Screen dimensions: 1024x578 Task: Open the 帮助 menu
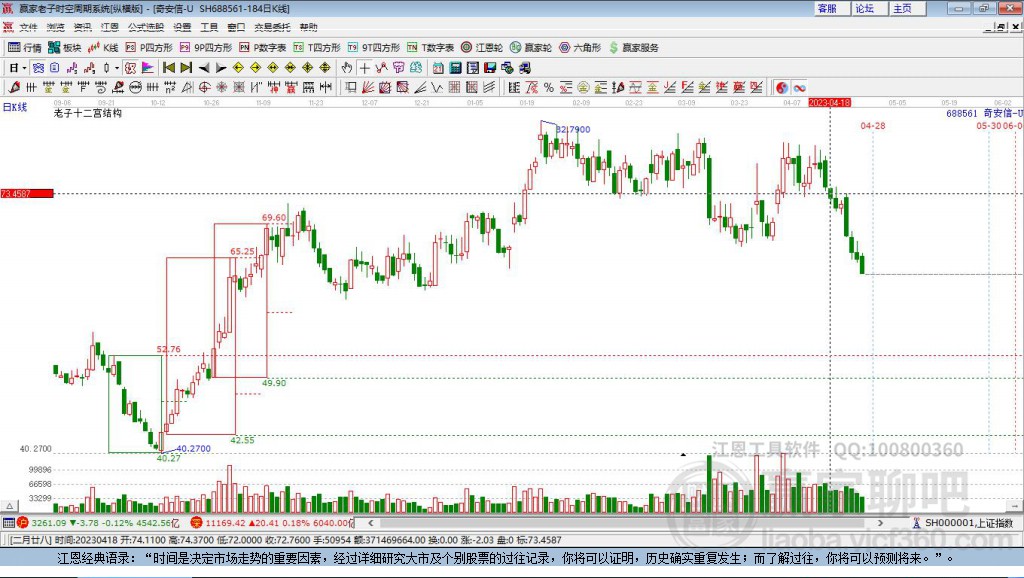(x=308, y=27)
